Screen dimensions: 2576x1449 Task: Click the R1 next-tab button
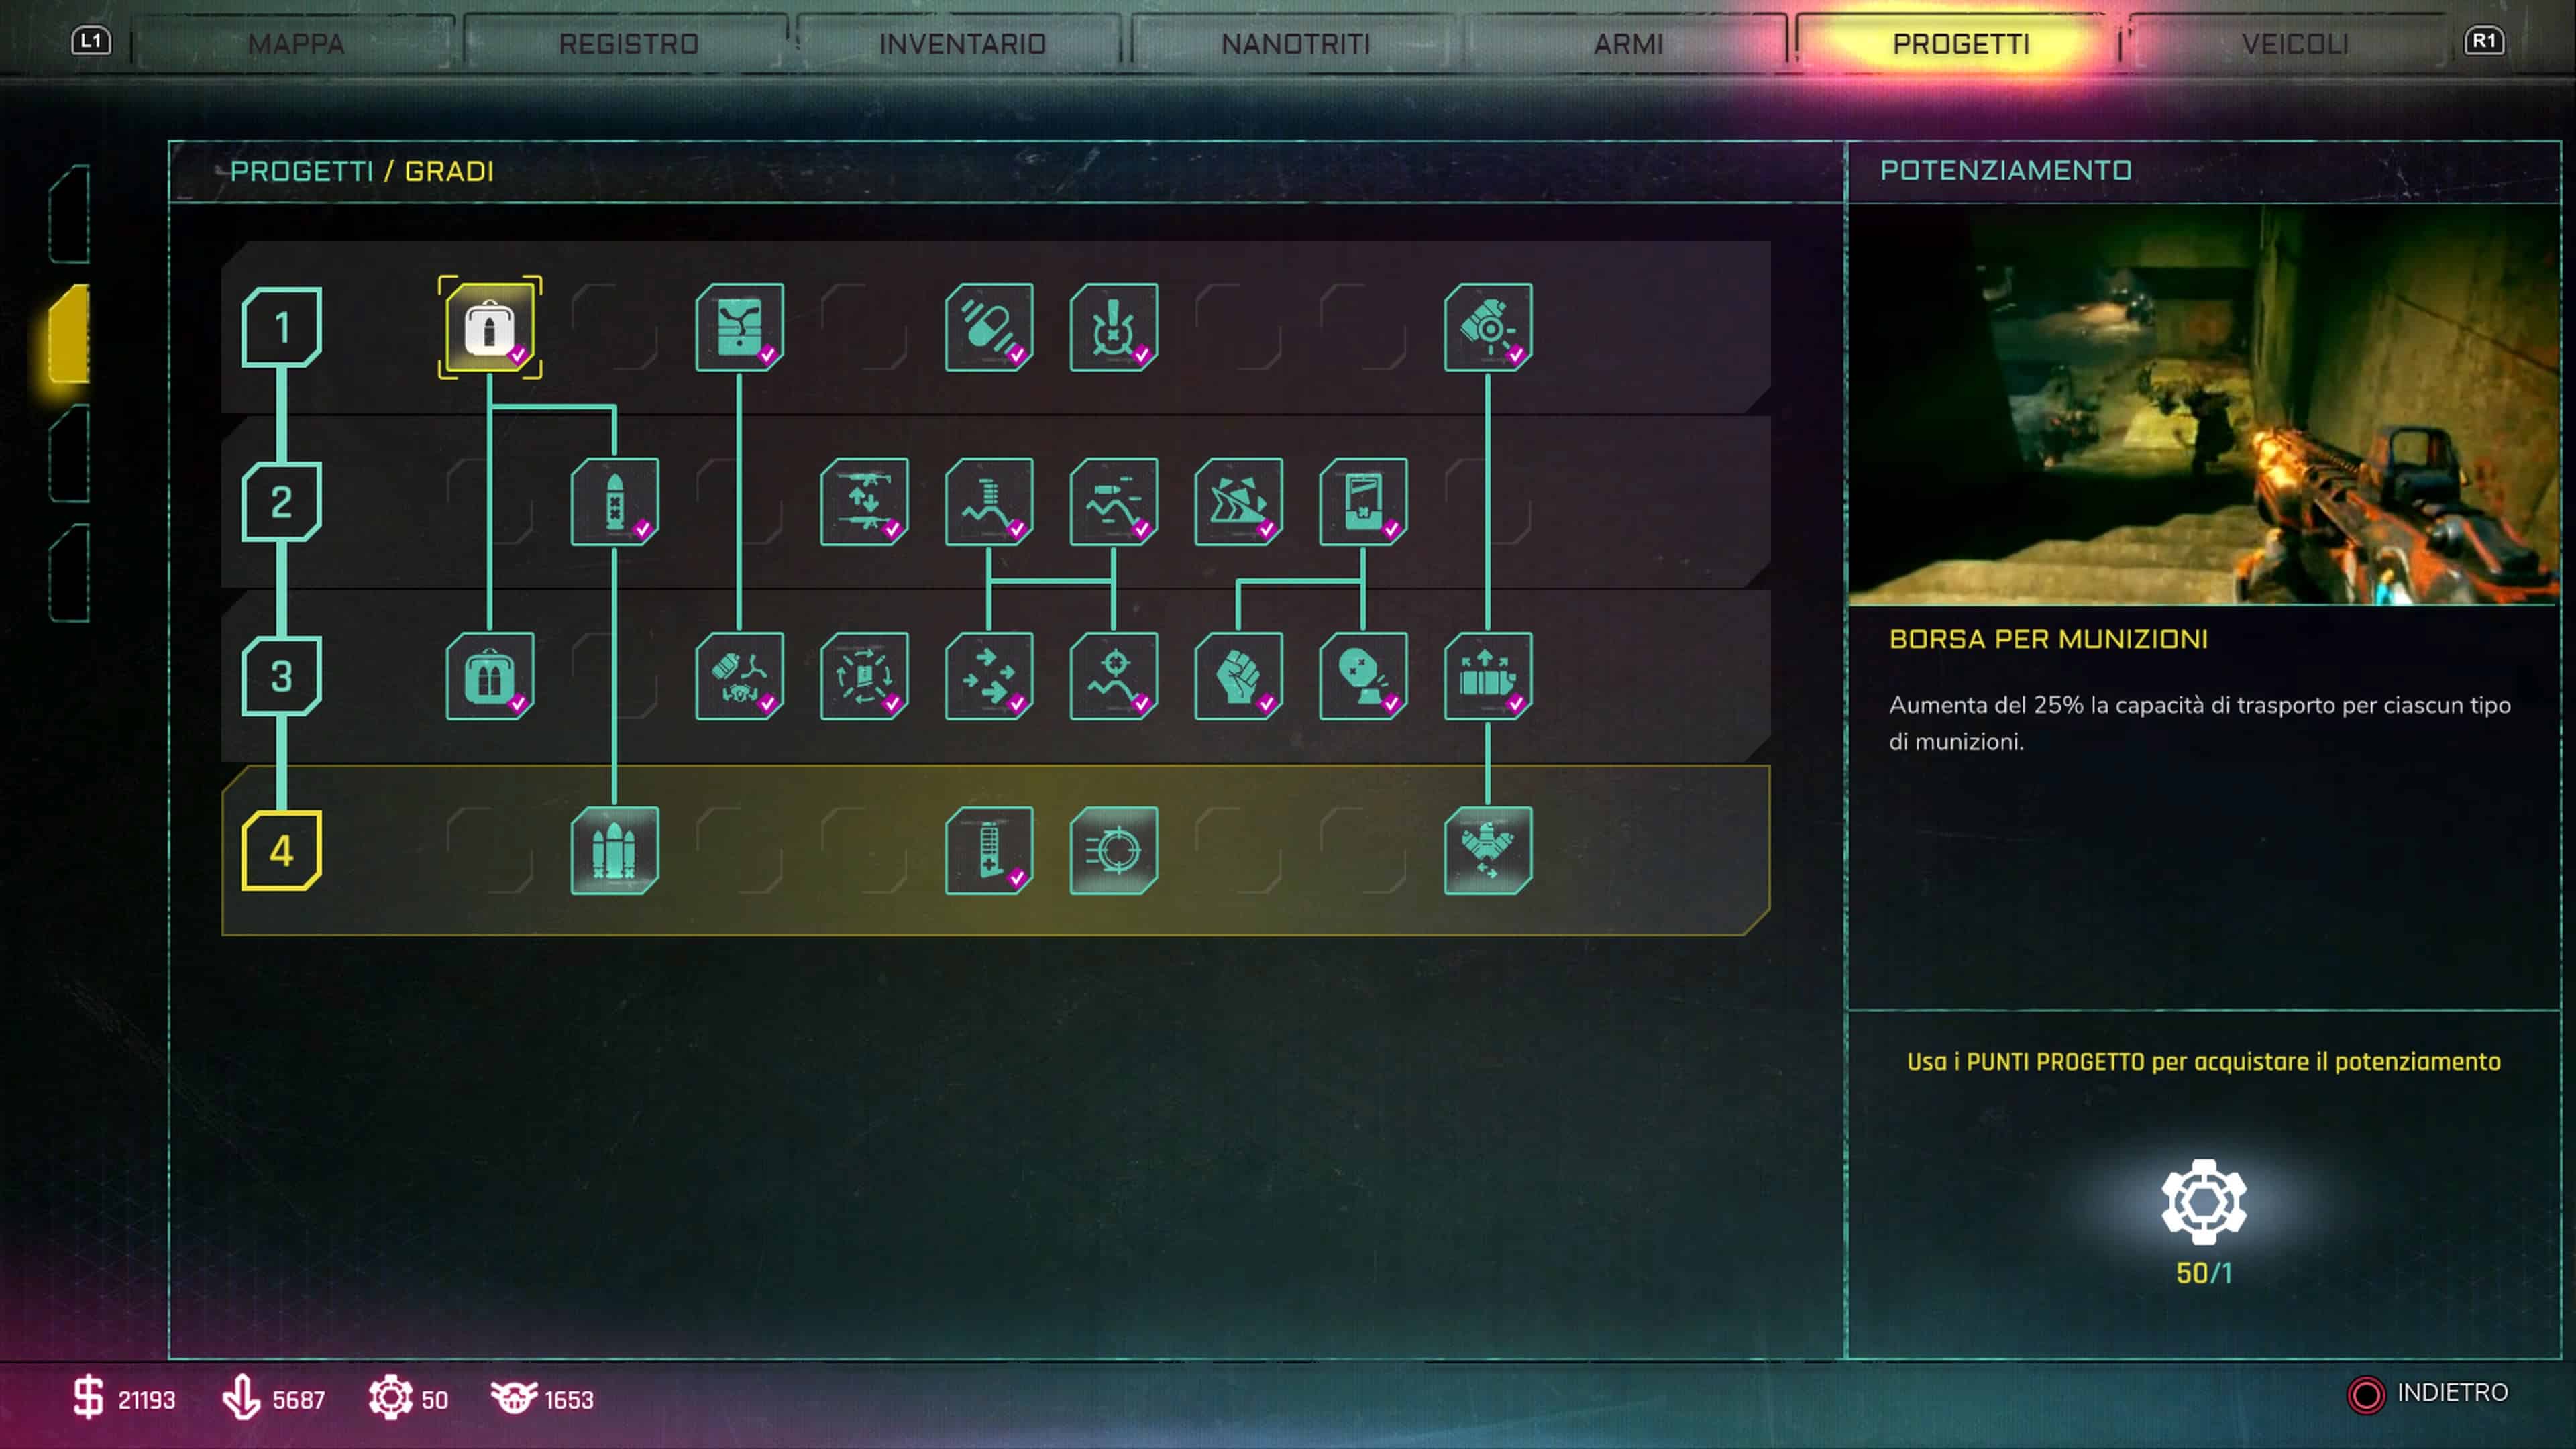(x=2483, y=41)
